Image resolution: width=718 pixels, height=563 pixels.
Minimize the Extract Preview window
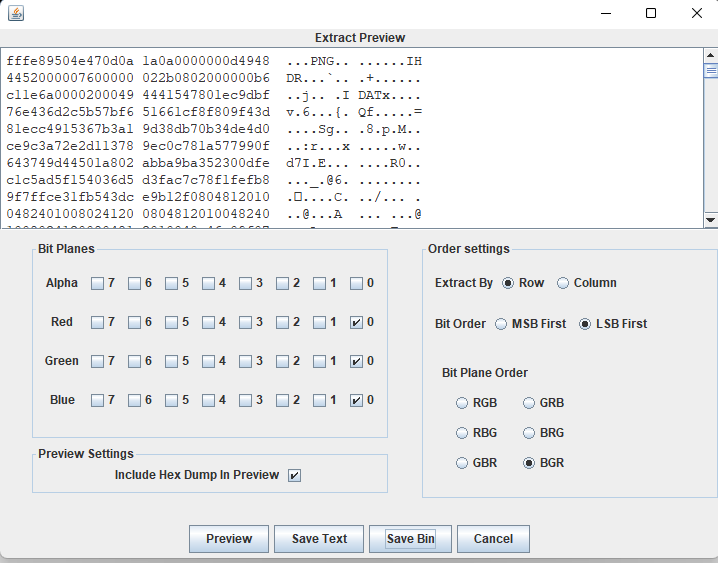coord(606,13)
